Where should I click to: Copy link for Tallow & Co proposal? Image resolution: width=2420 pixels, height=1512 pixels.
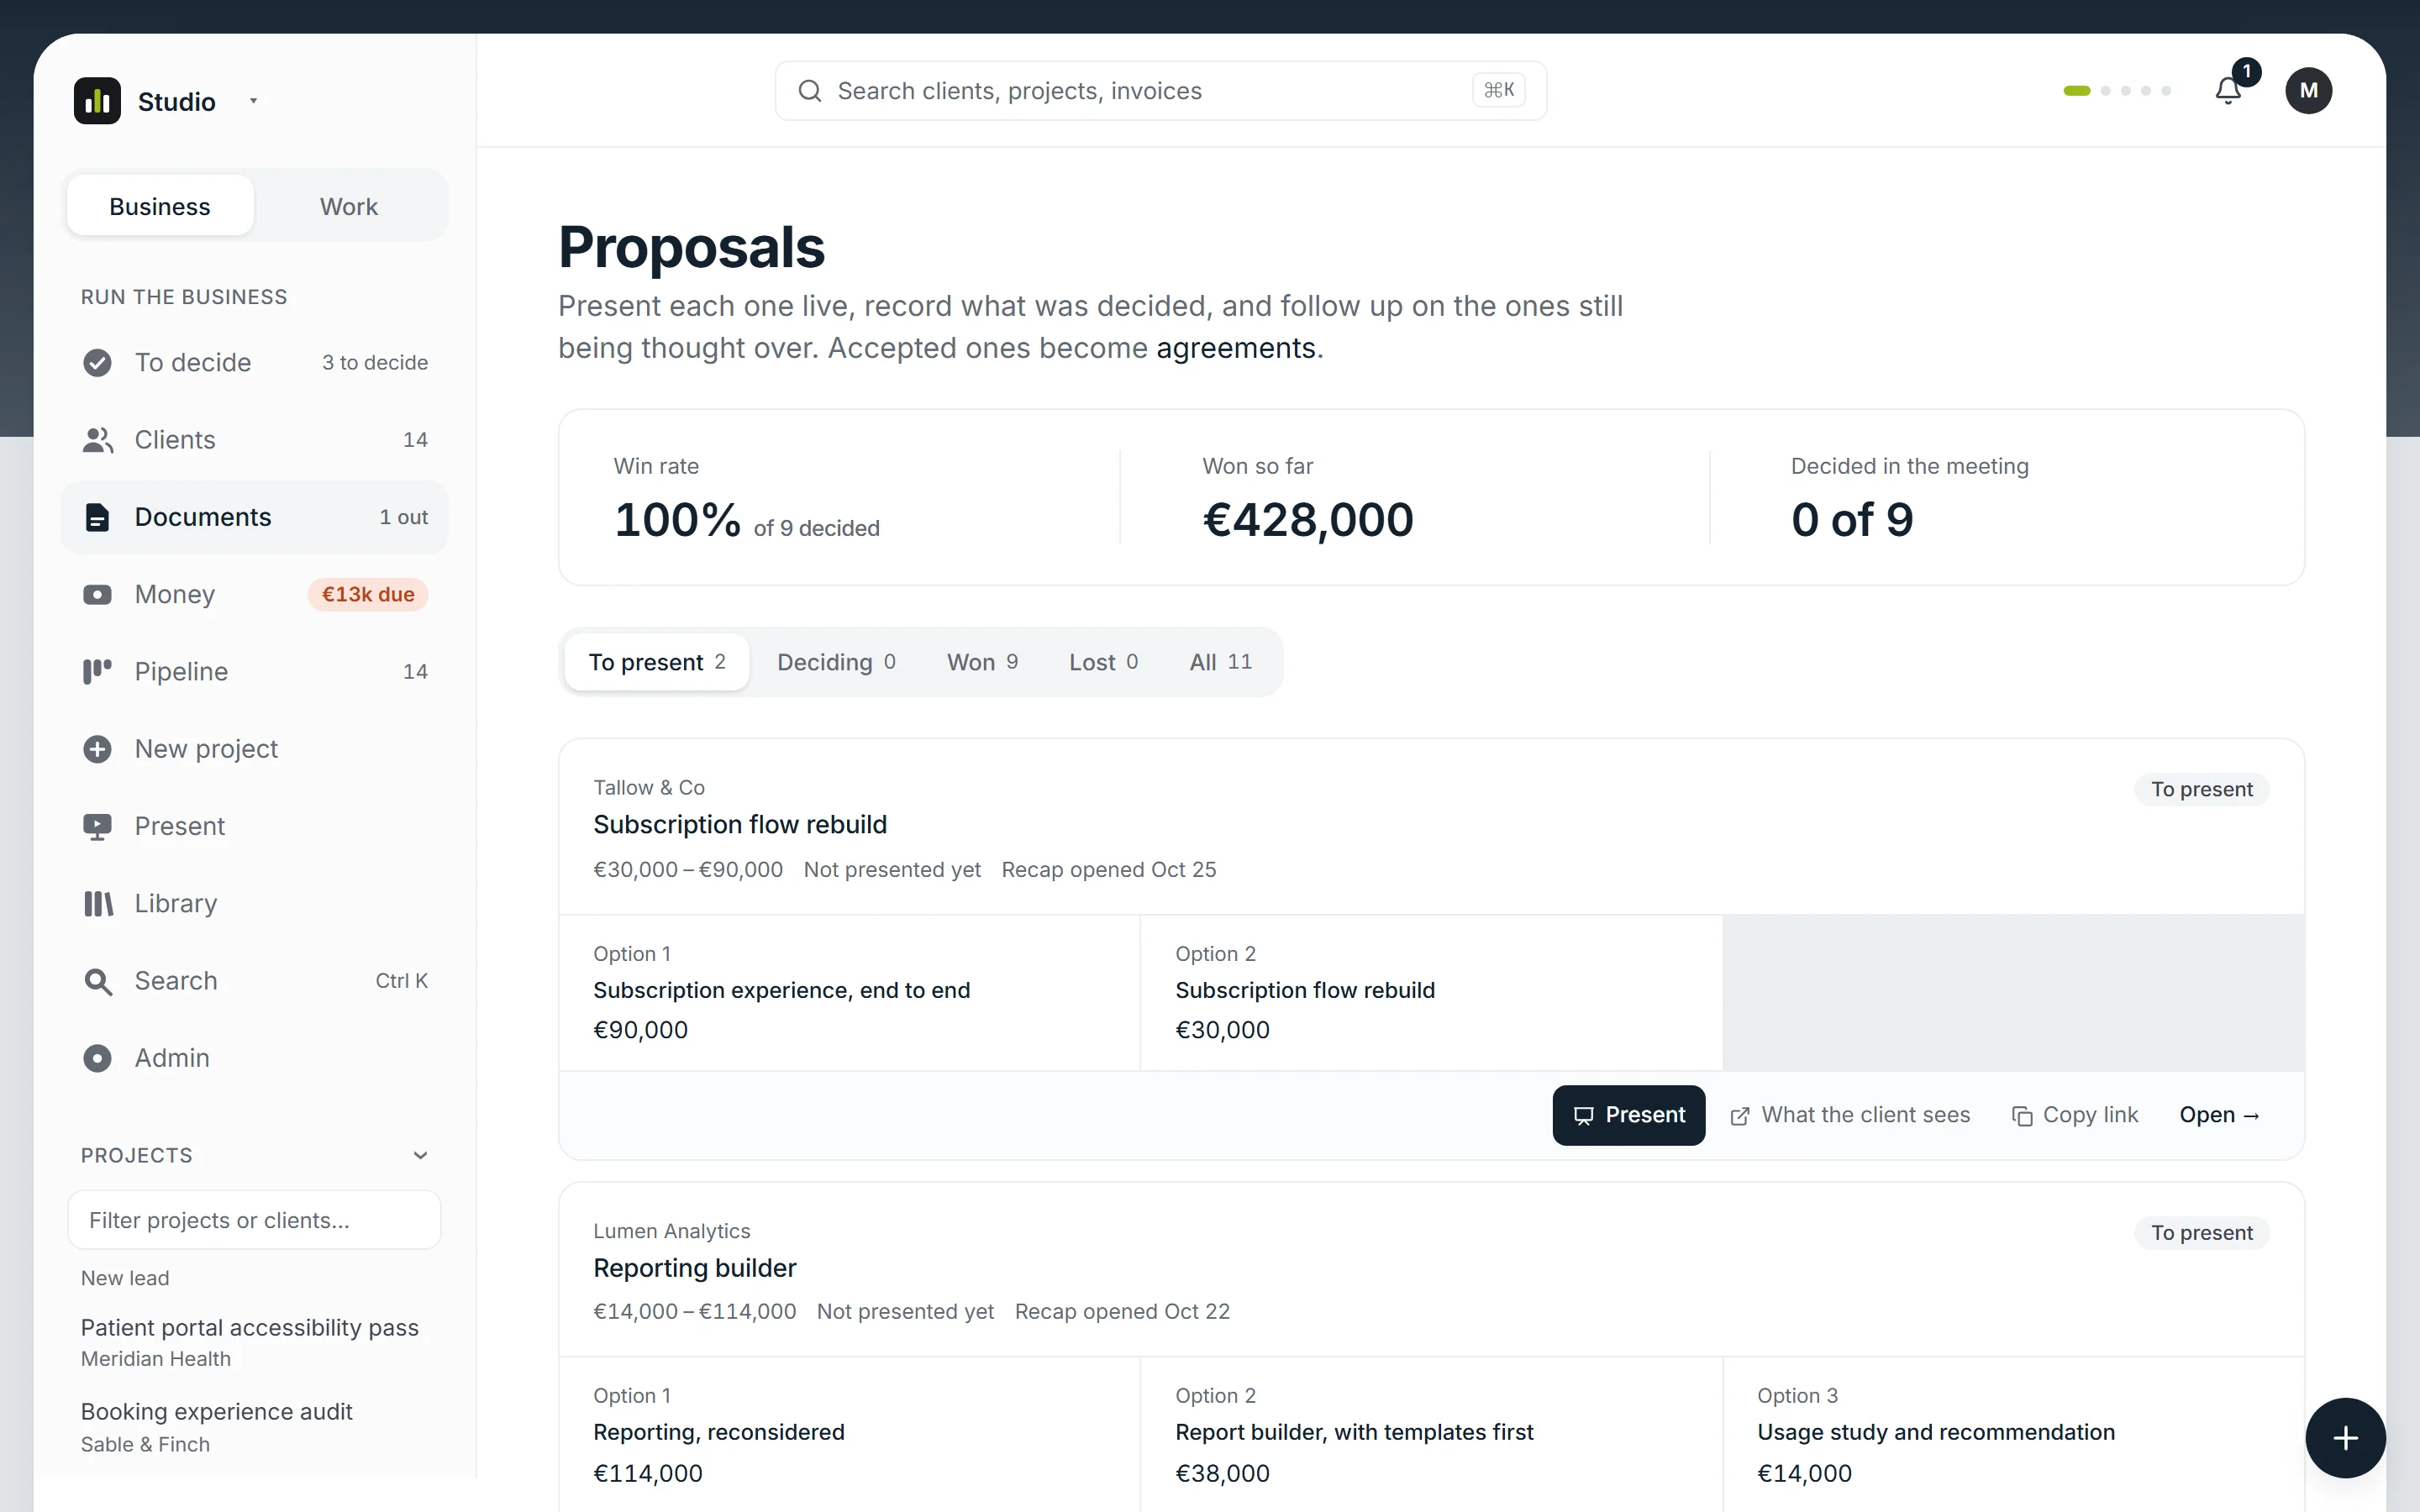[x=2075, y=1115]
